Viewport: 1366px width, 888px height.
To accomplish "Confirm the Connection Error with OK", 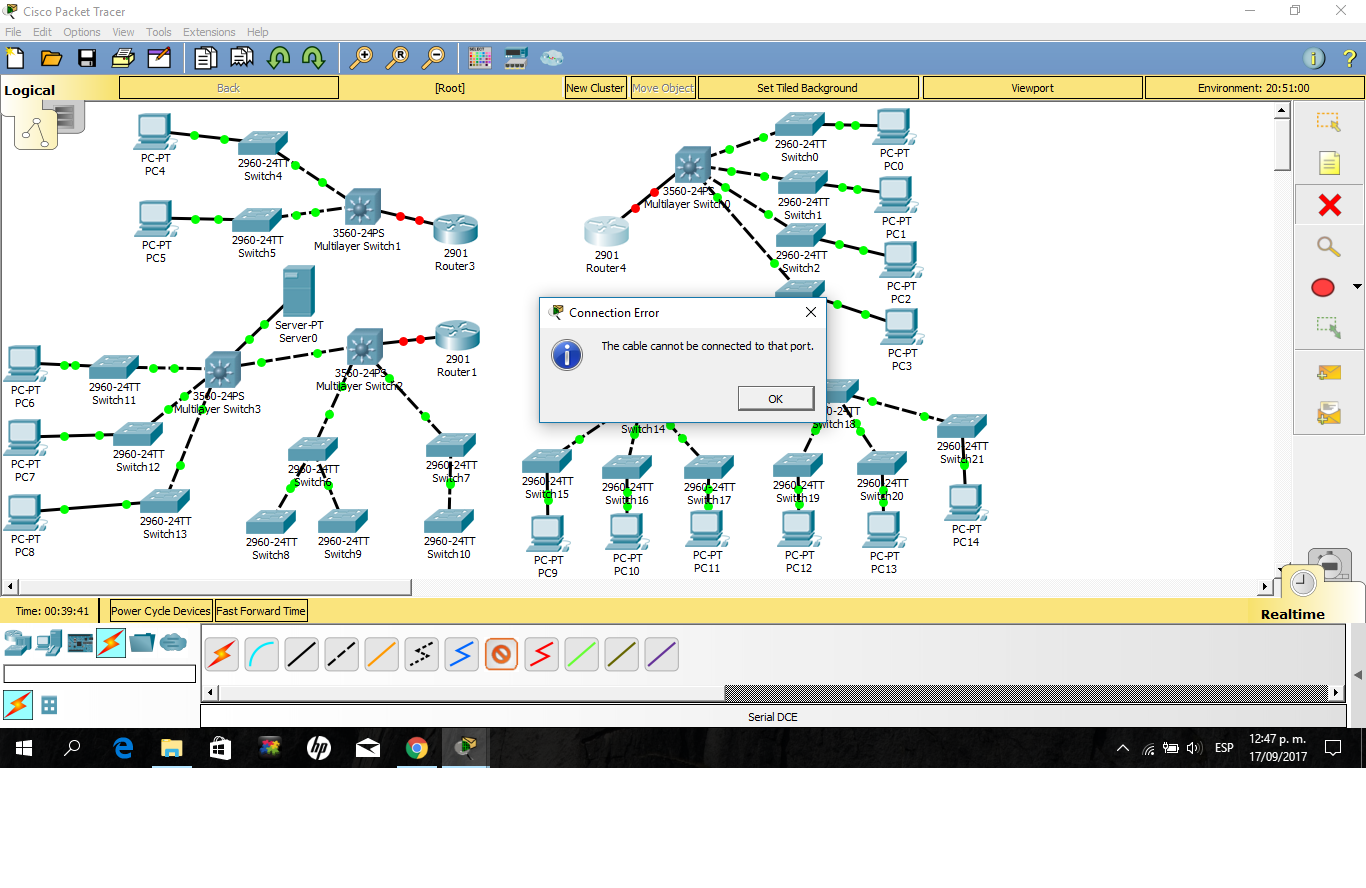I will pos(776,398).
